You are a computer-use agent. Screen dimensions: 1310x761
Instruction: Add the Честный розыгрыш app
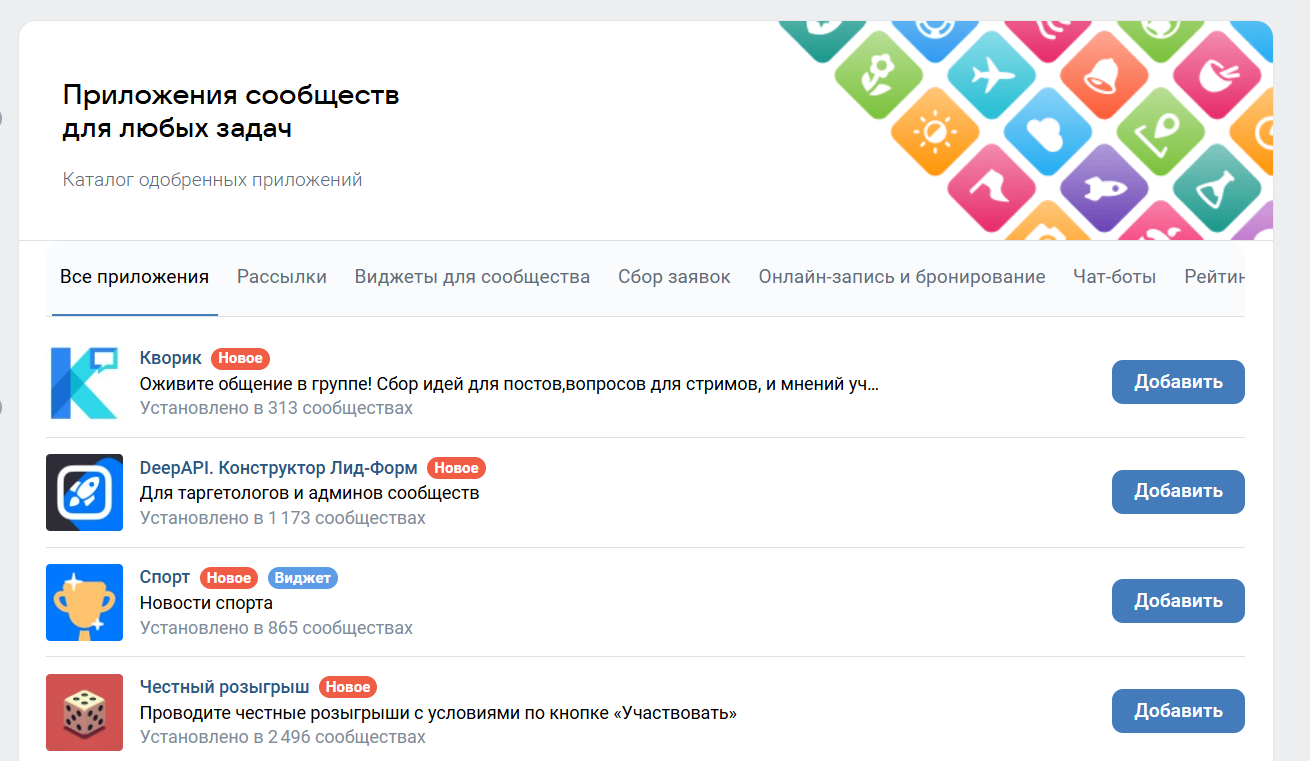(x=1178, y=711)
